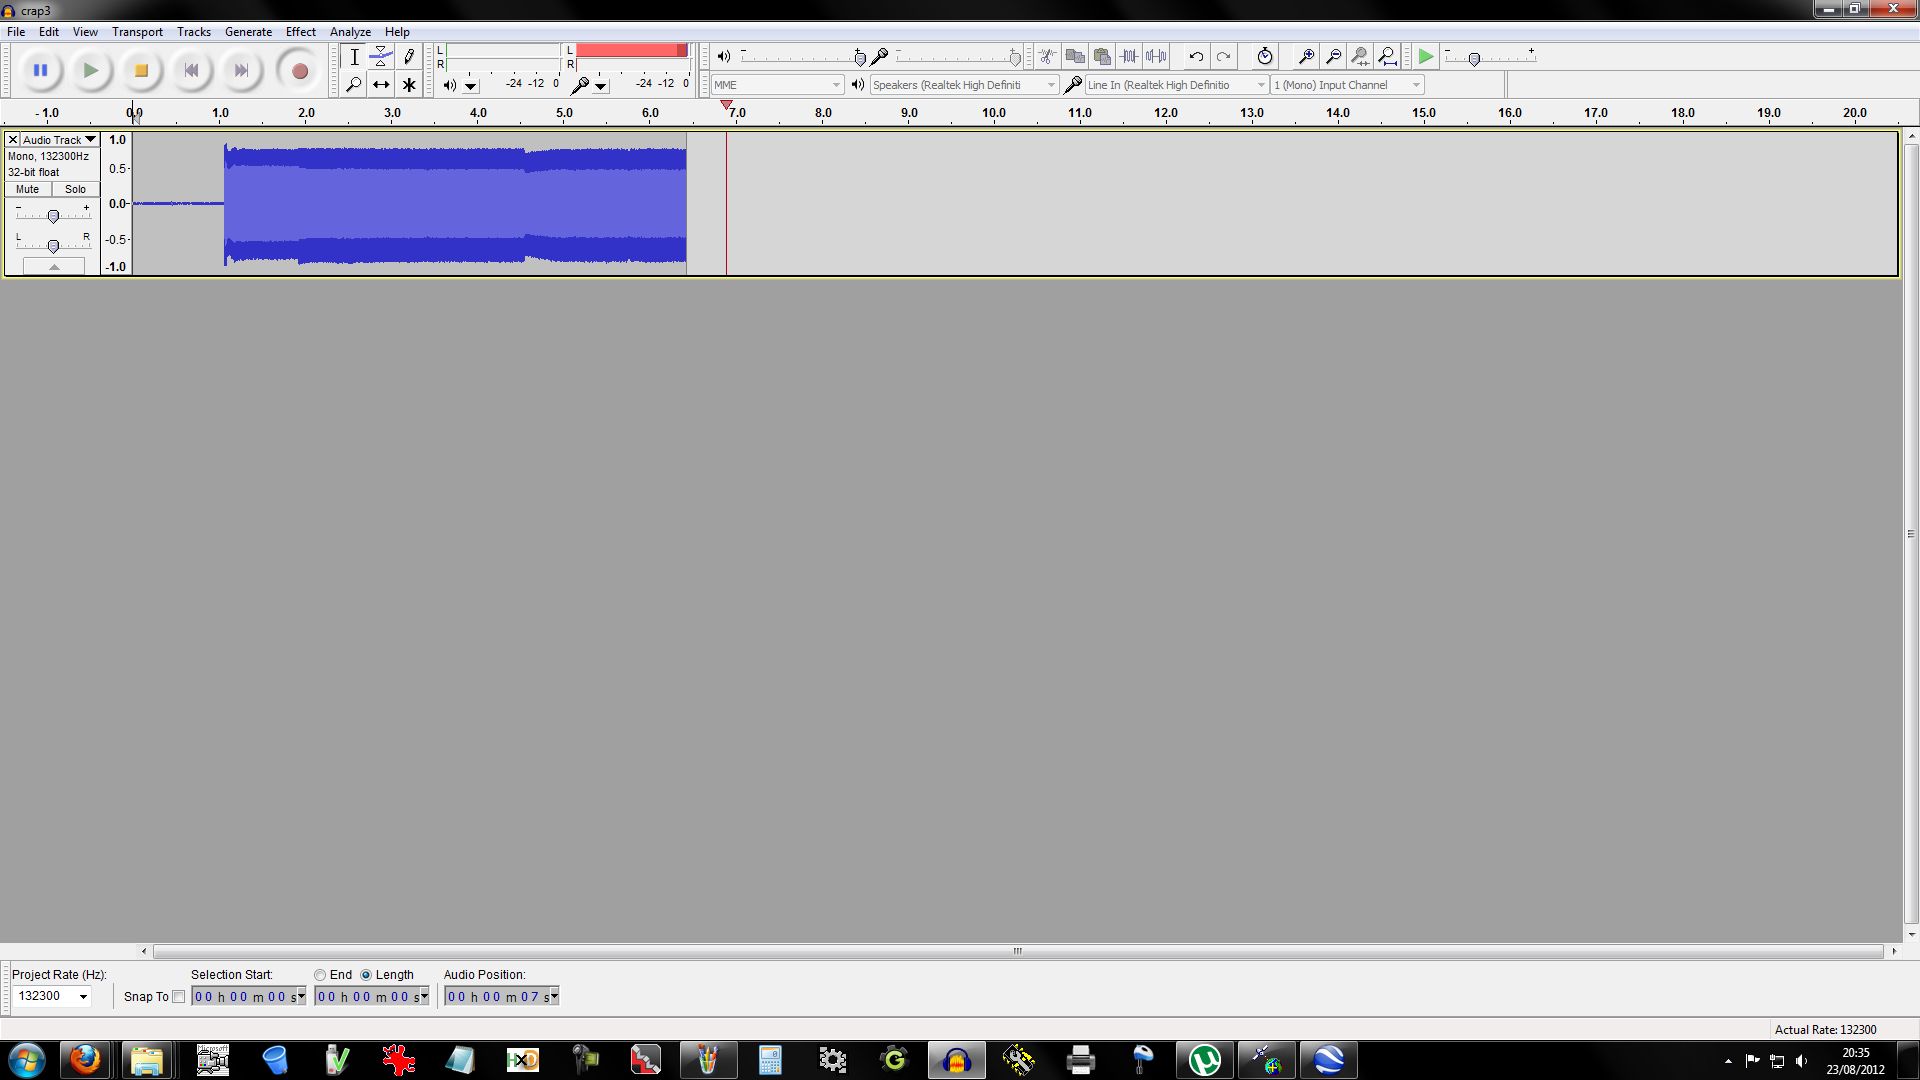Viewport: 1920px width, 1080px height.
Task: Adjust the track gain slider
Action: (x=52, y=215)
